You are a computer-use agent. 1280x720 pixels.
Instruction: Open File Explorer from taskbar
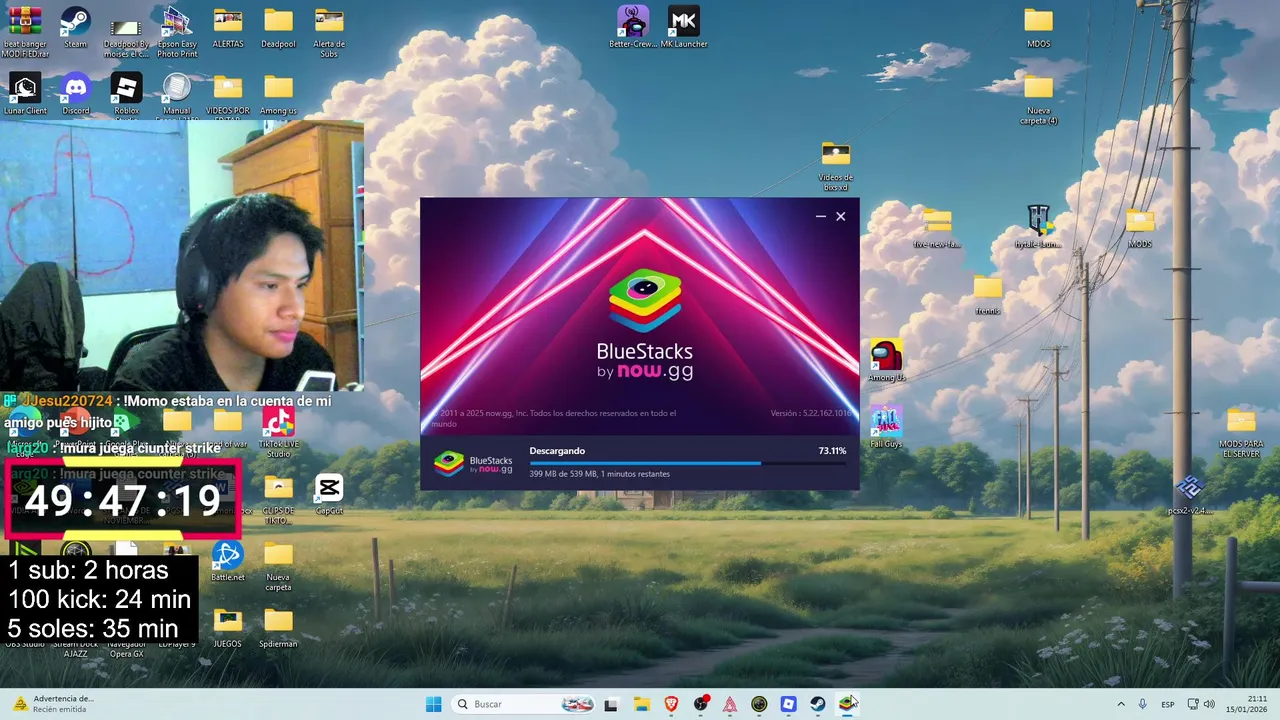click(641, 704)
